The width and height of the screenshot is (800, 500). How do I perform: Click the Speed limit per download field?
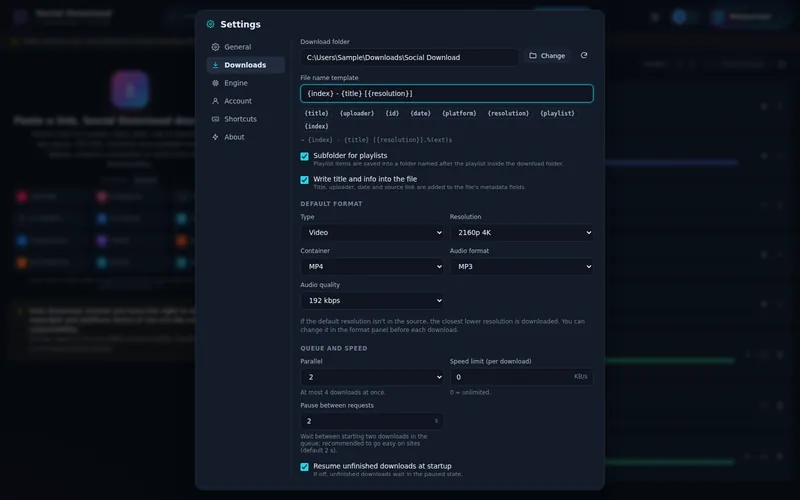coord(521,377)
